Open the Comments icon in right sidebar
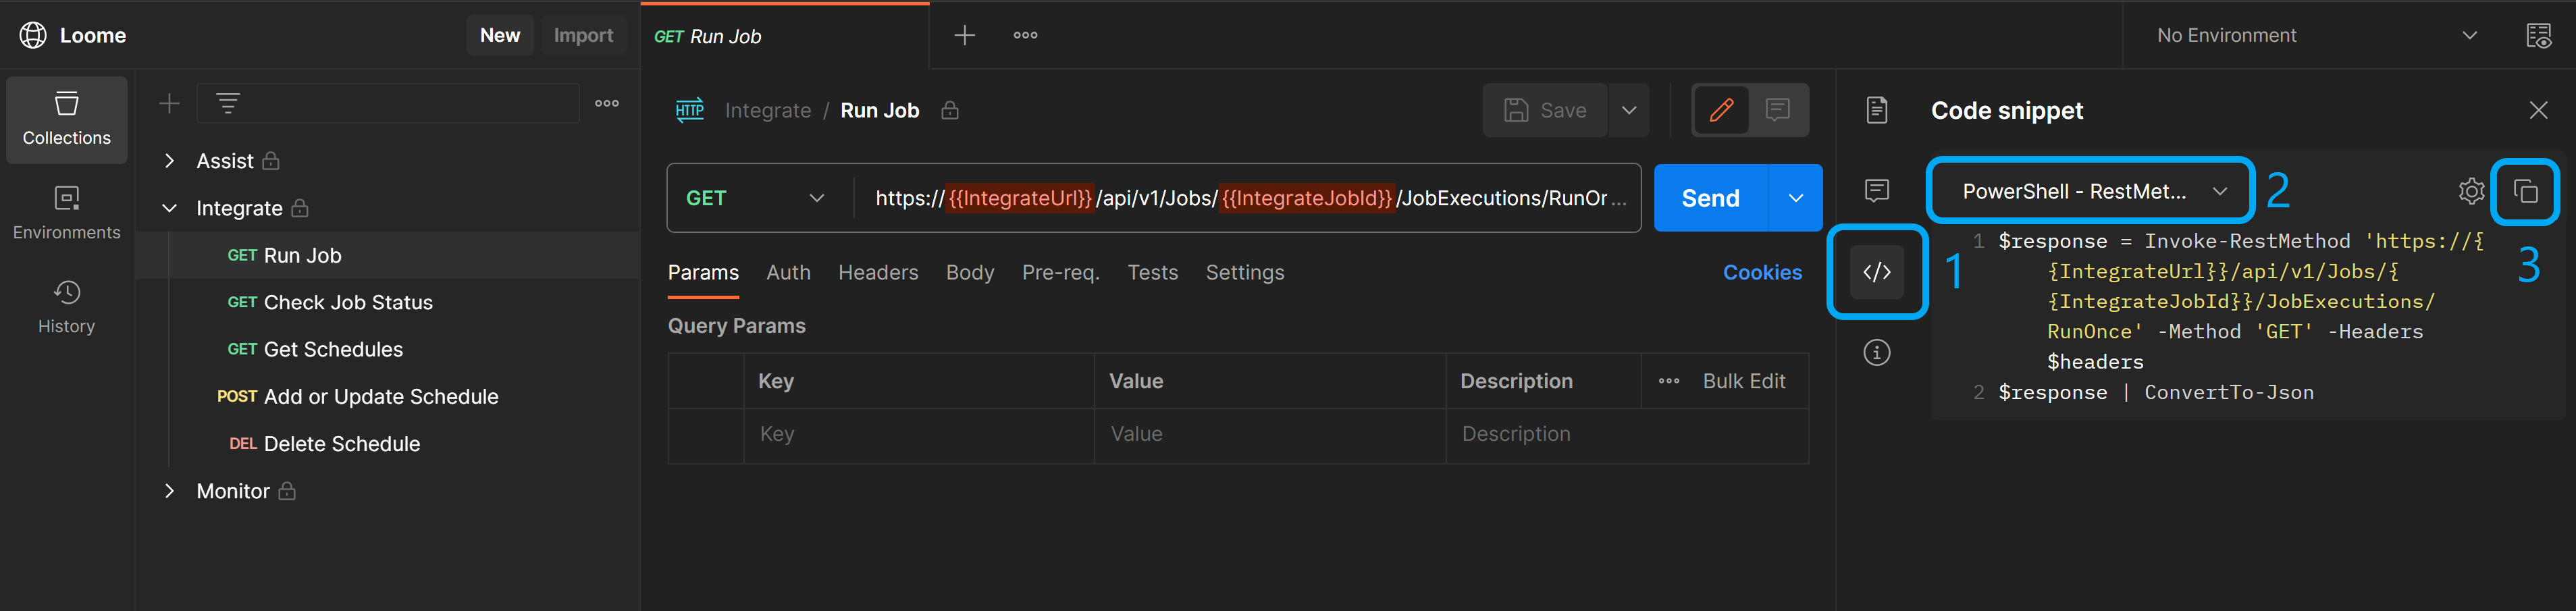 1877,190
